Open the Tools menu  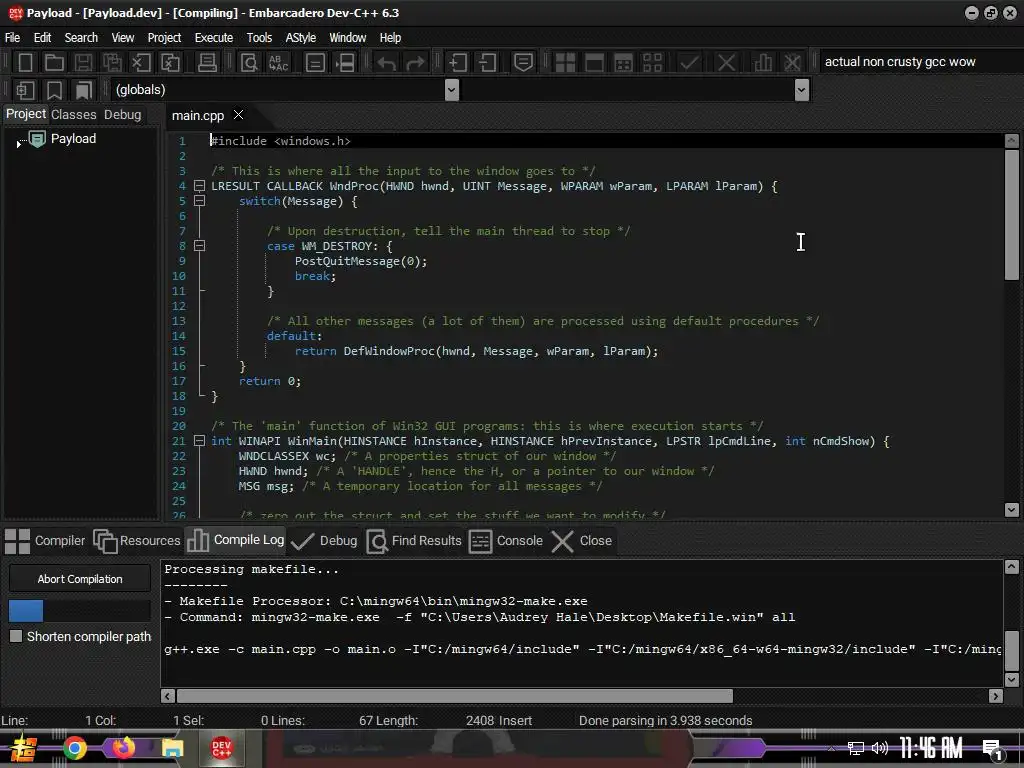[259, 38]
